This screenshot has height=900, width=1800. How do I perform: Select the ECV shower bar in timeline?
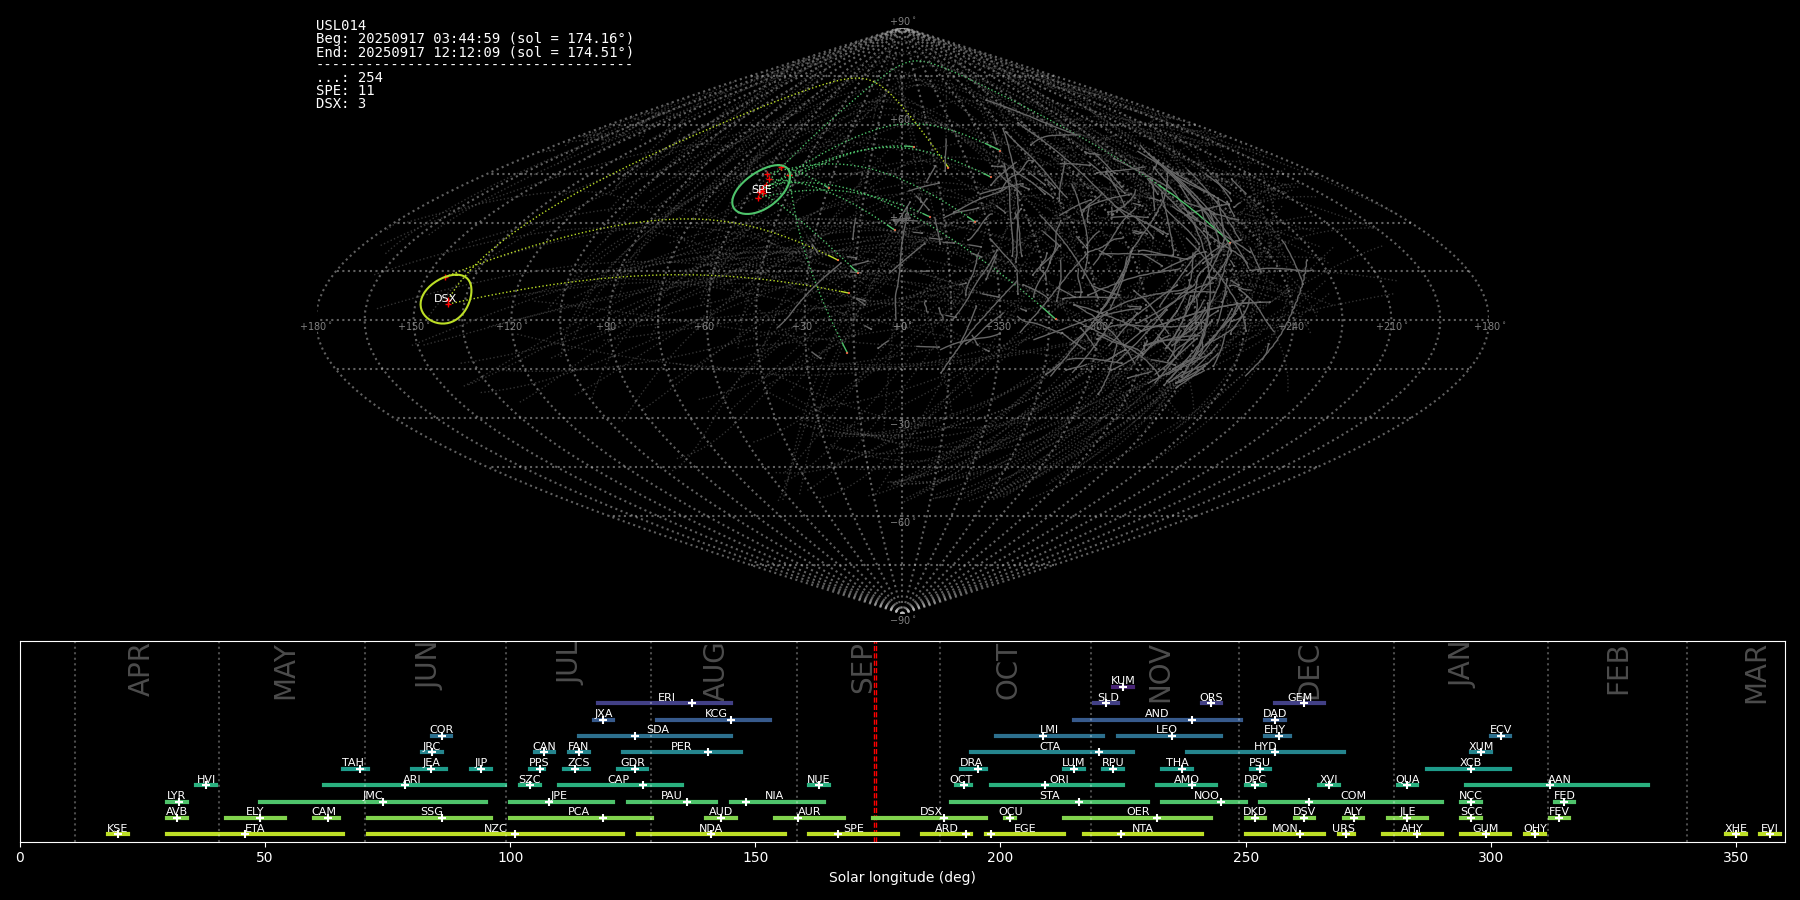[1500, 736]
